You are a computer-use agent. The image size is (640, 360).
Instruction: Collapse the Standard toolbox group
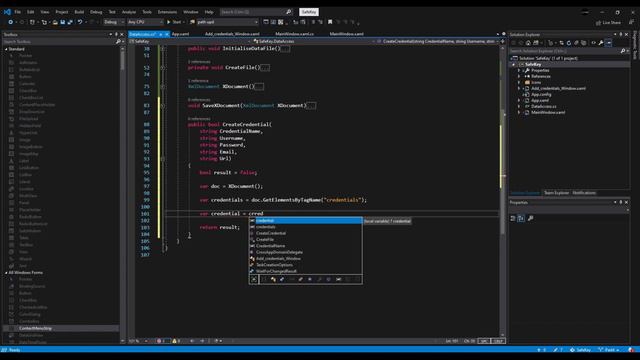[6, 49]
